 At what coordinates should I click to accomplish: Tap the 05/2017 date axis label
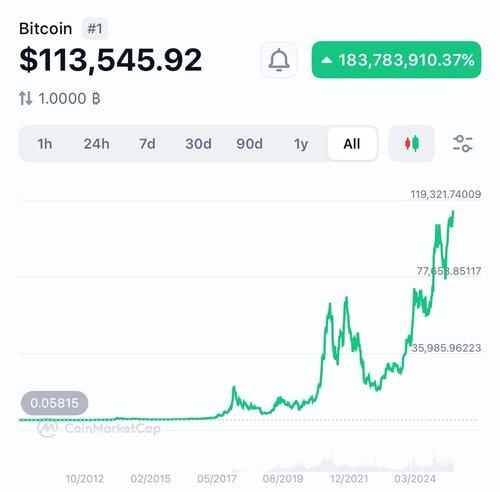pos(217,479)
